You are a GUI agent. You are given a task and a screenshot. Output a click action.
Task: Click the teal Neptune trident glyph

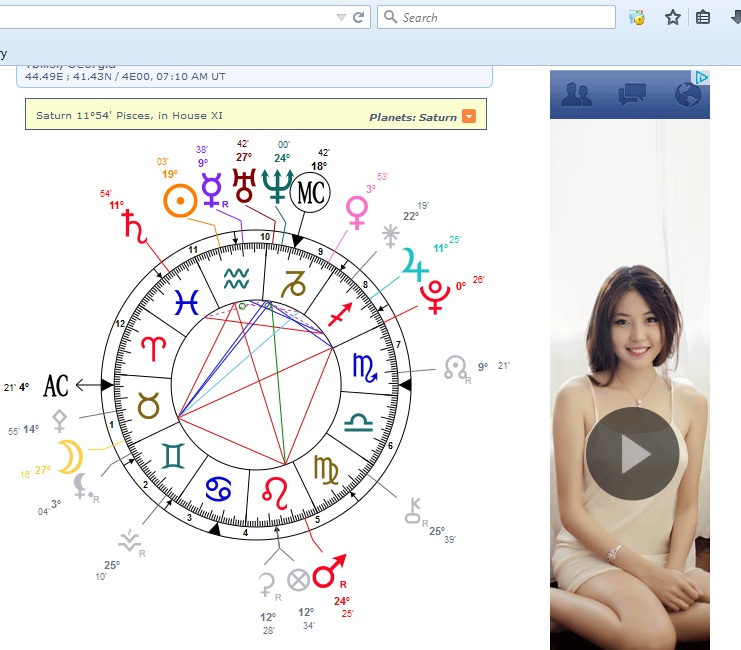pos(277,186)
